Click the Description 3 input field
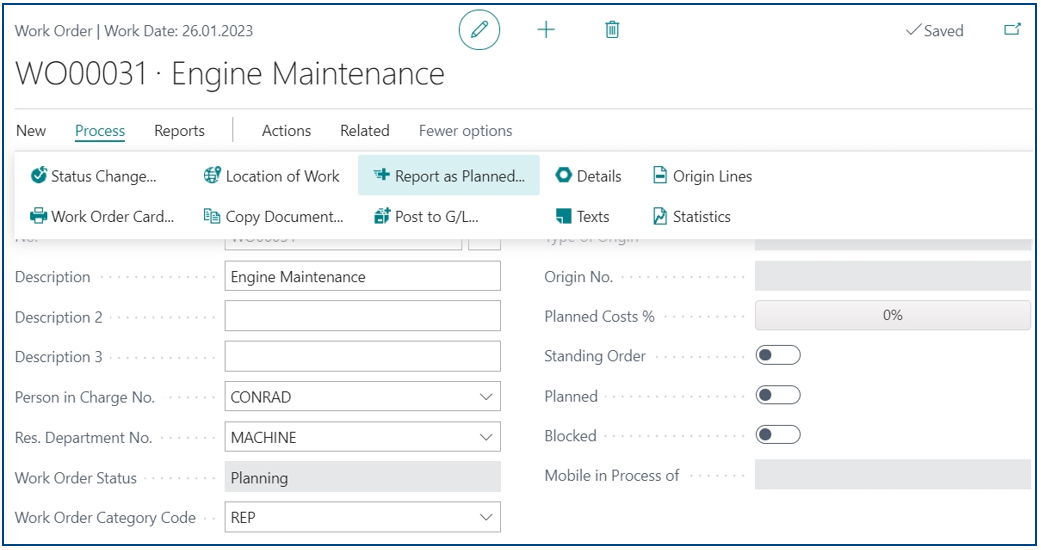This screenshot has height=550, width=1041. [x=362, y=357]
